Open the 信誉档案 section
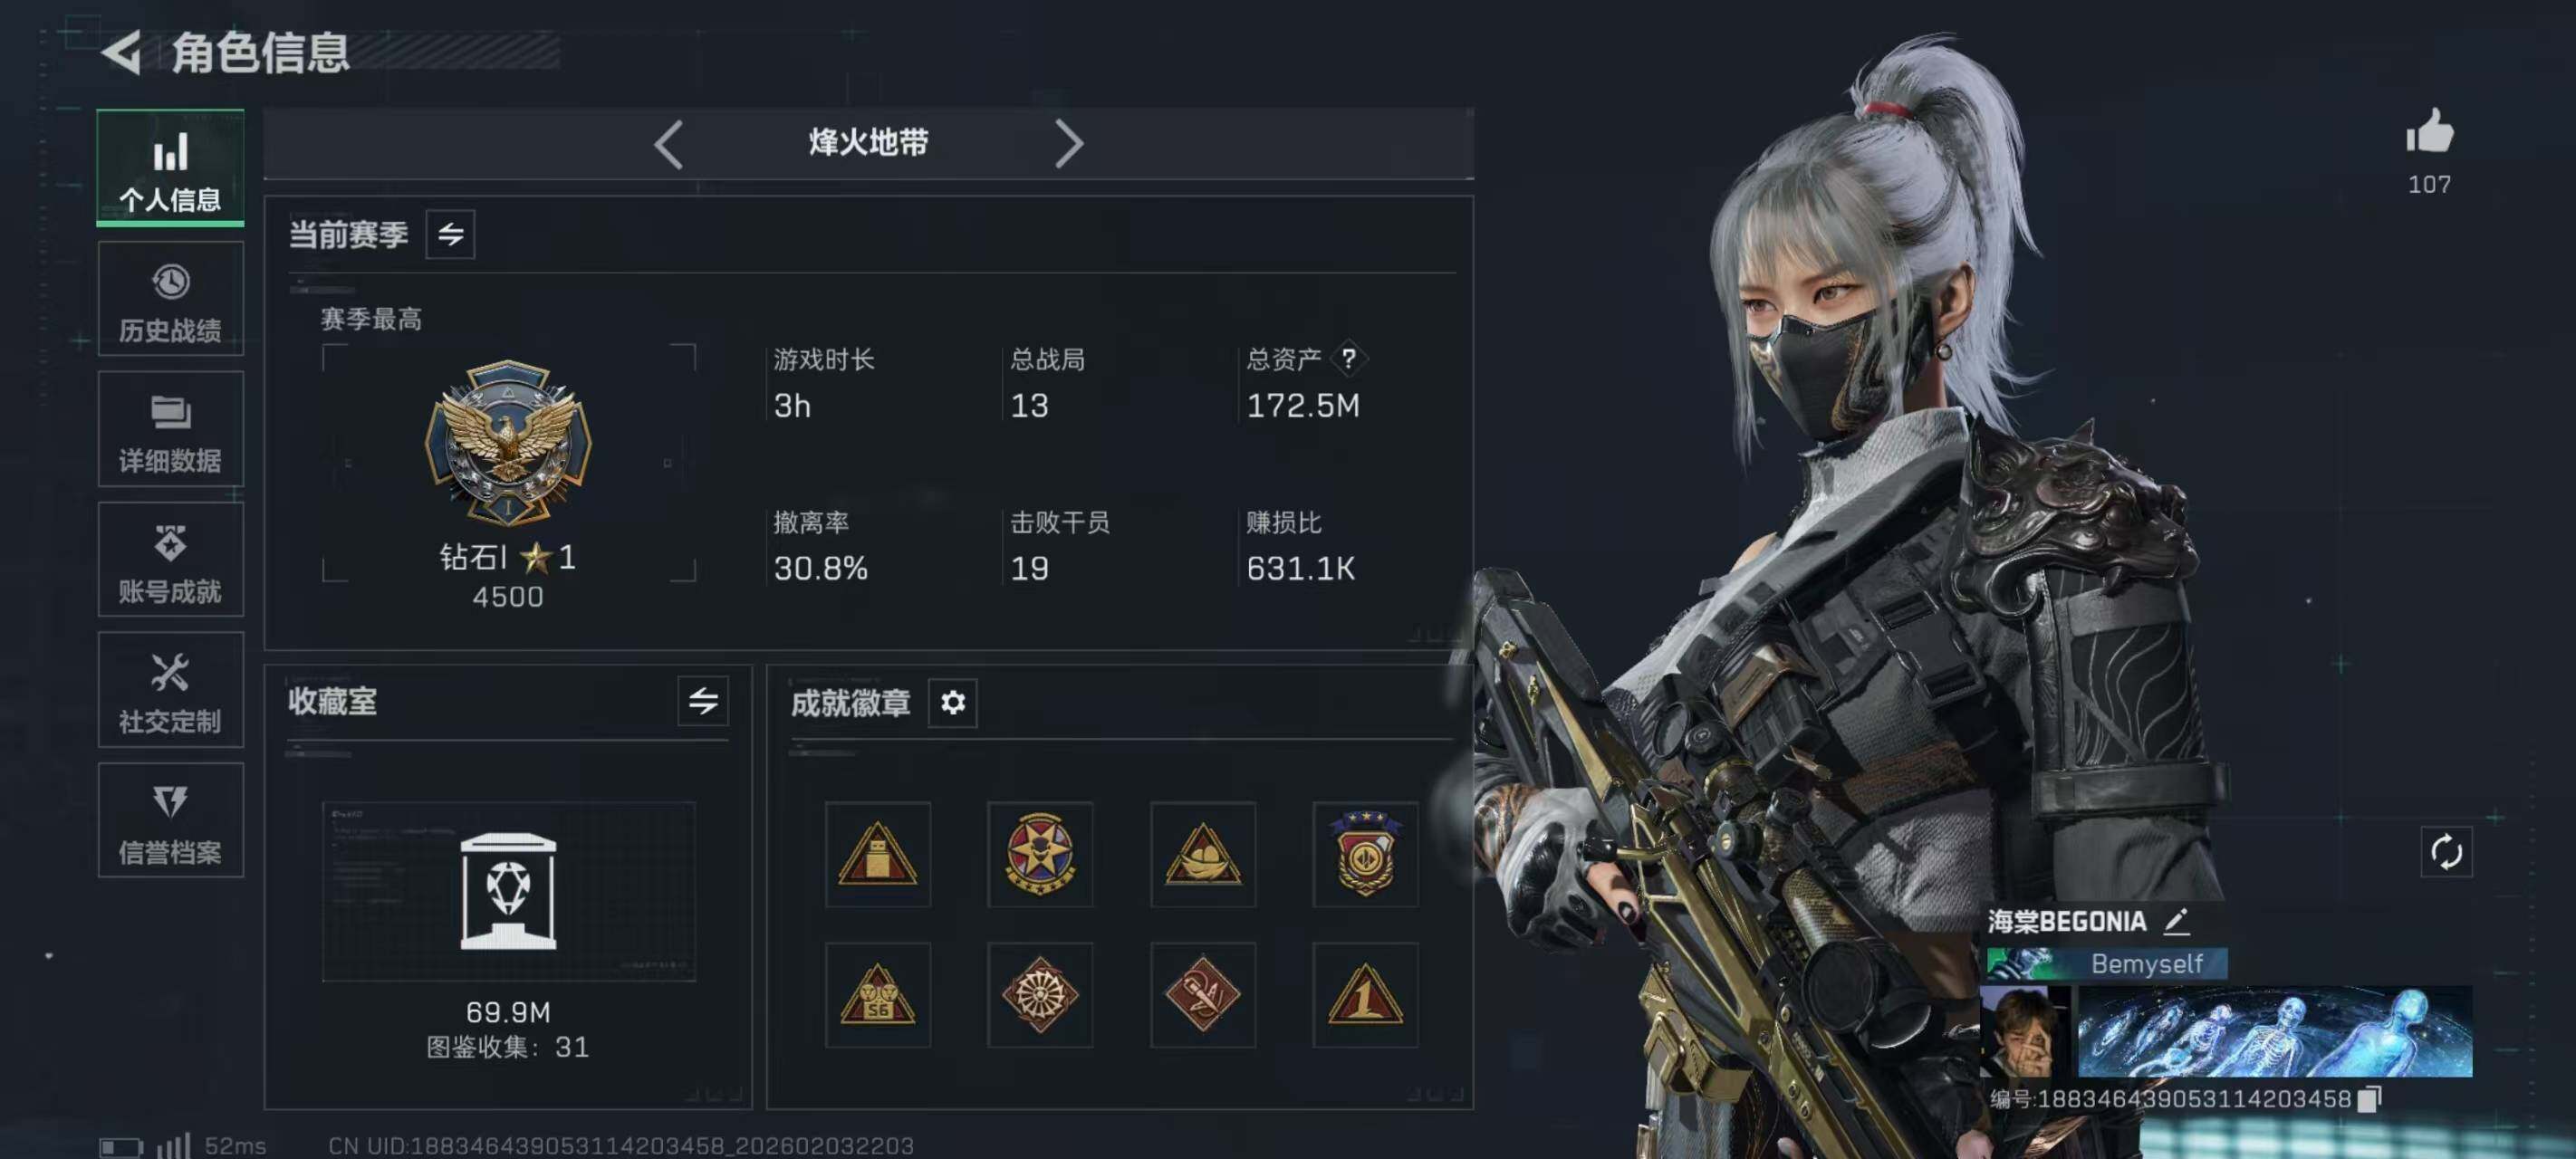Screen dimensions: 2576x1159 (x=170, y=820)
